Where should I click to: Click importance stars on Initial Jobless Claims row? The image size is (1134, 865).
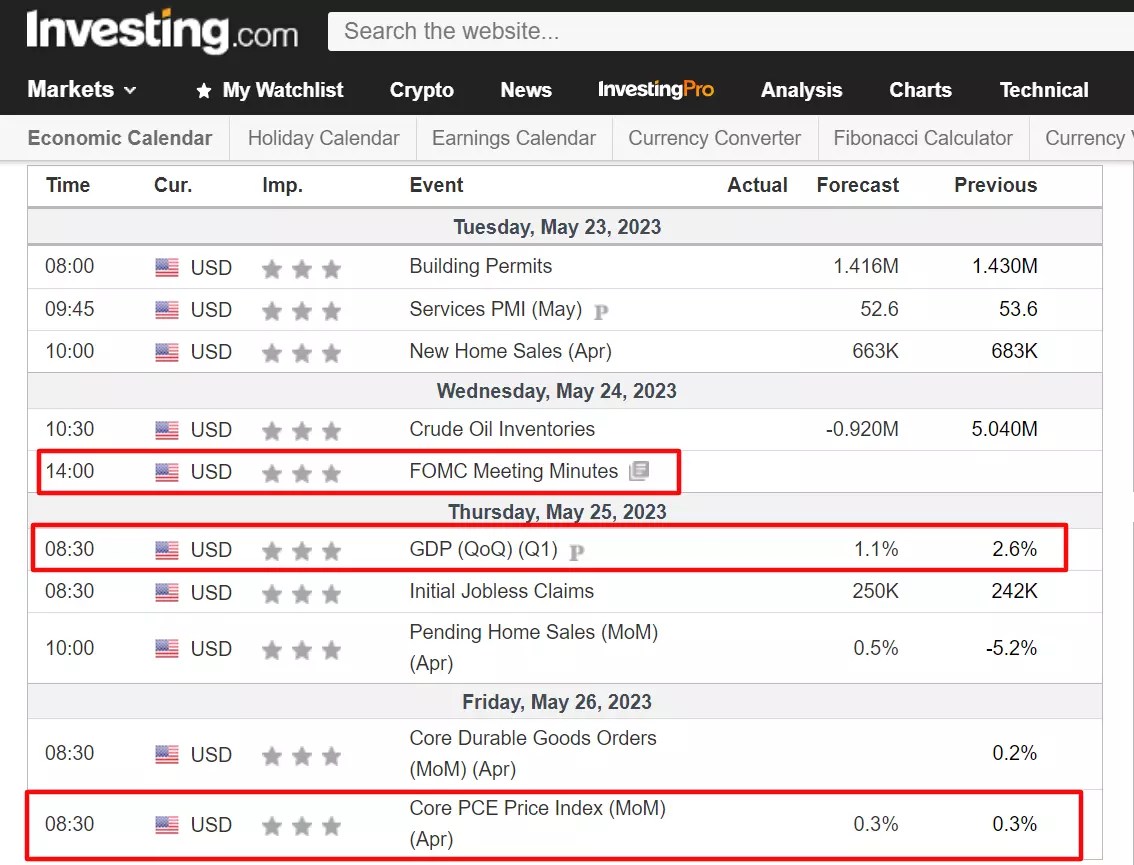point(301,594)
